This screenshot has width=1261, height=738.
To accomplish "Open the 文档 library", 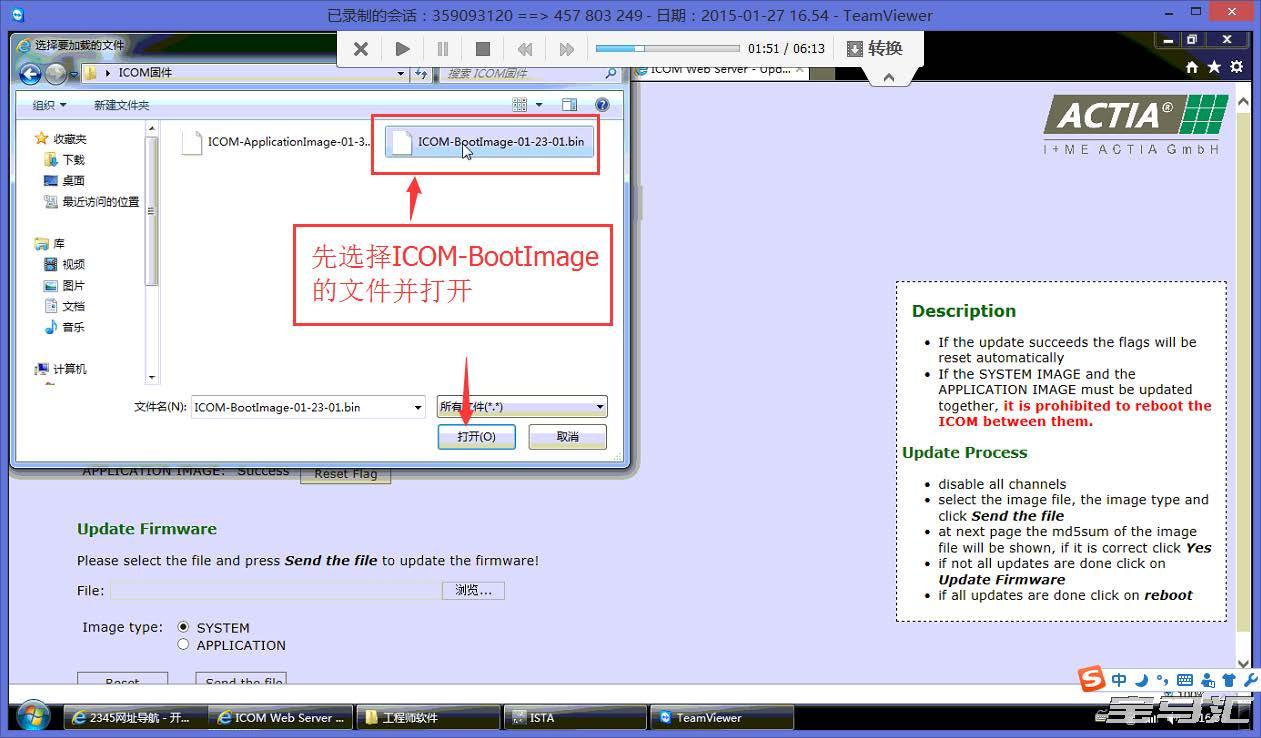I will pyautogui.click(x=64, y=306).
